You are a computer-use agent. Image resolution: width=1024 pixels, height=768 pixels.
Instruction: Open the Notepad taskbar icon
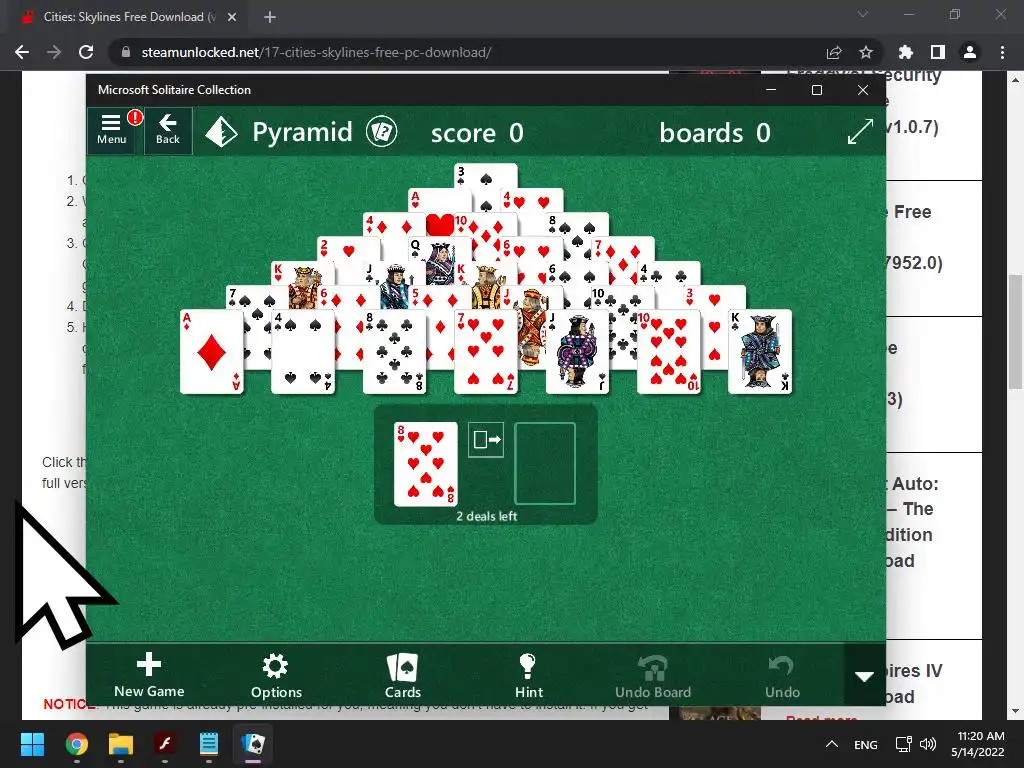208,744
